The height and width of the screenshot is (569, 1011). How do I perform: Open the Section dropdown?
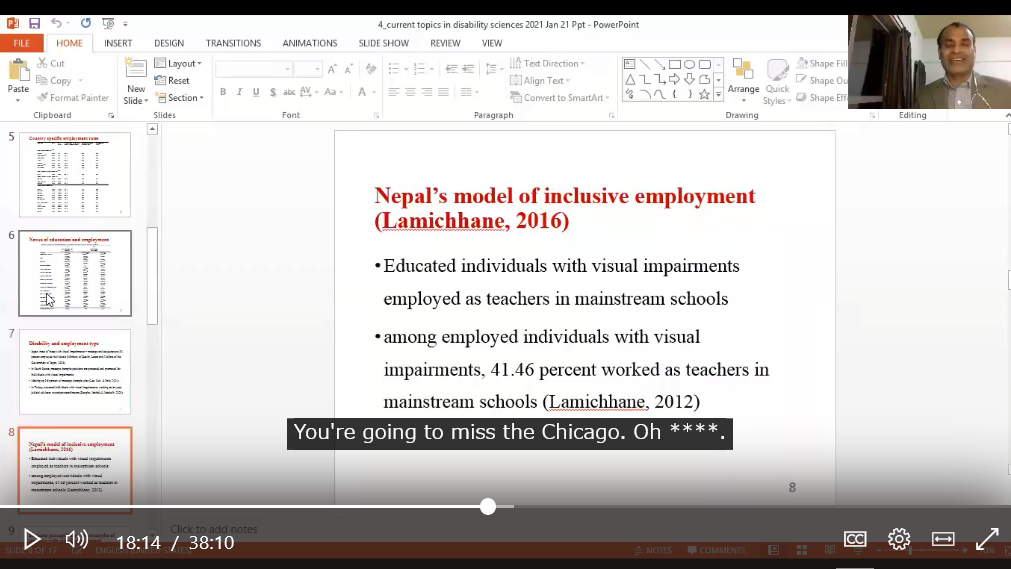(x=179, y=97)
